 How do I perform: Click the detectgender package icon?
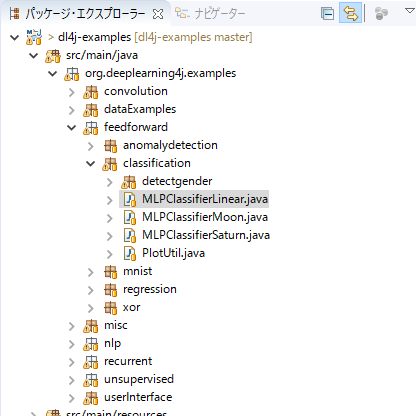coord(129,182)
